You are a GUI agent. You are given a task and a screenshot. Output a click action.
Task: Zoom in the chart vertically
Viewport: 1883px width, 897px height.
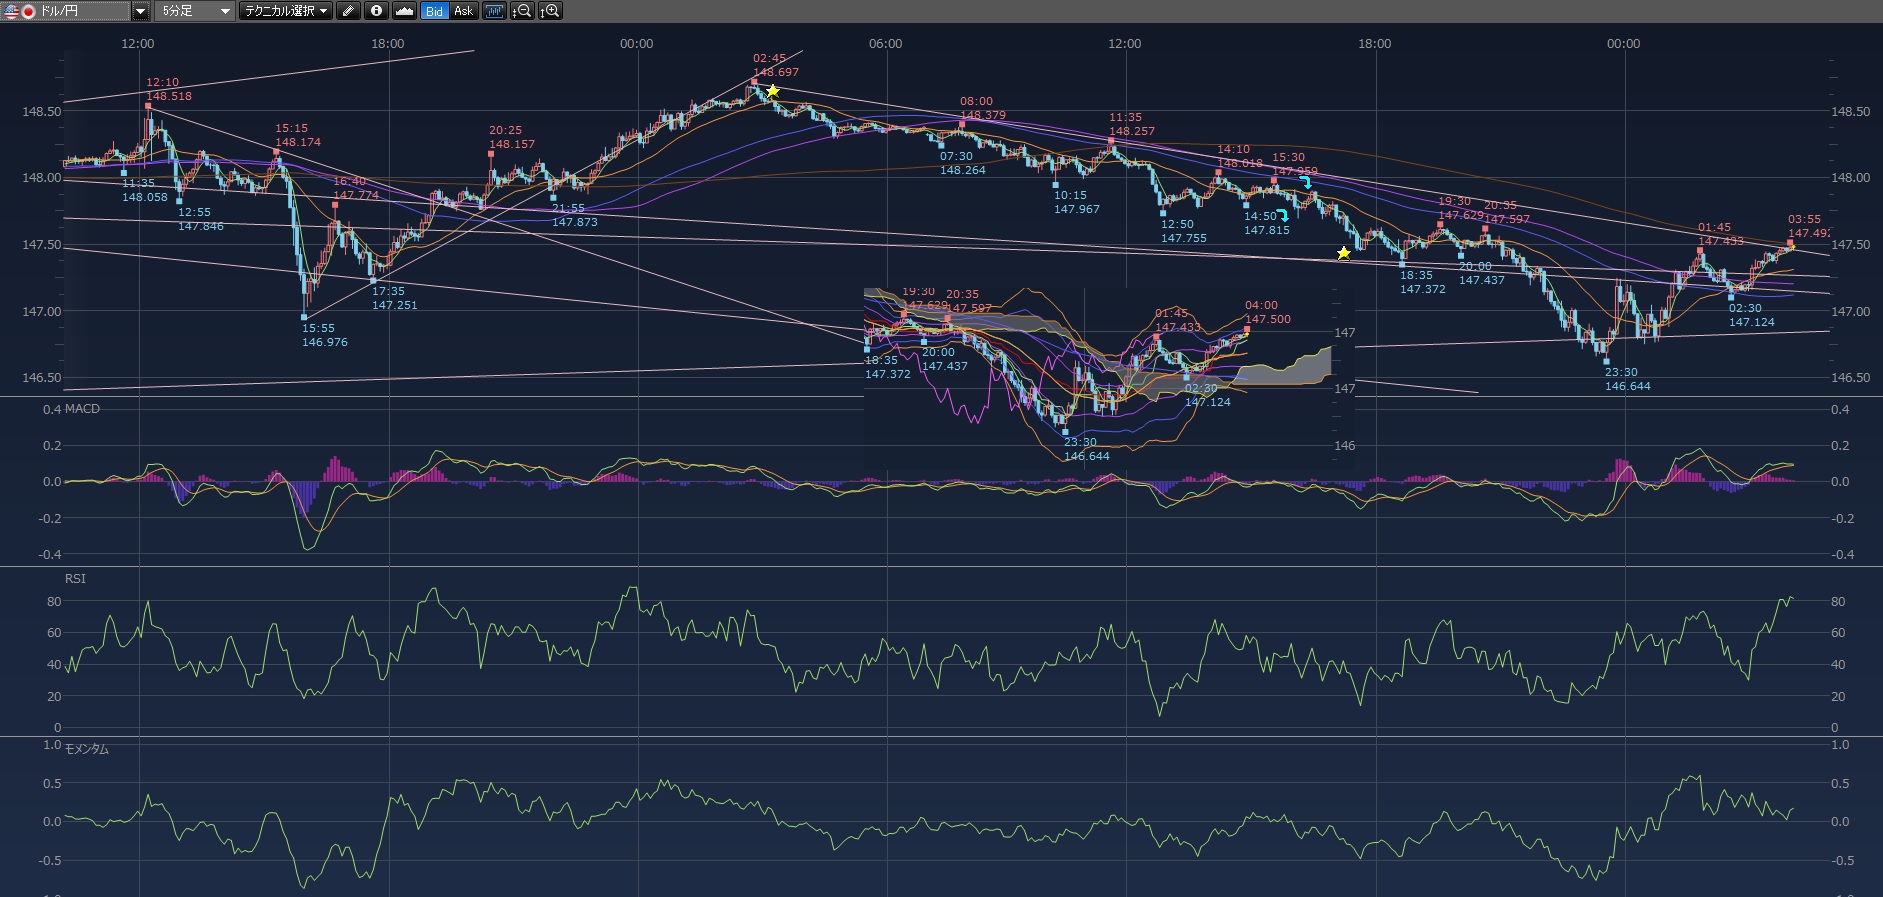tap(550, 11)
